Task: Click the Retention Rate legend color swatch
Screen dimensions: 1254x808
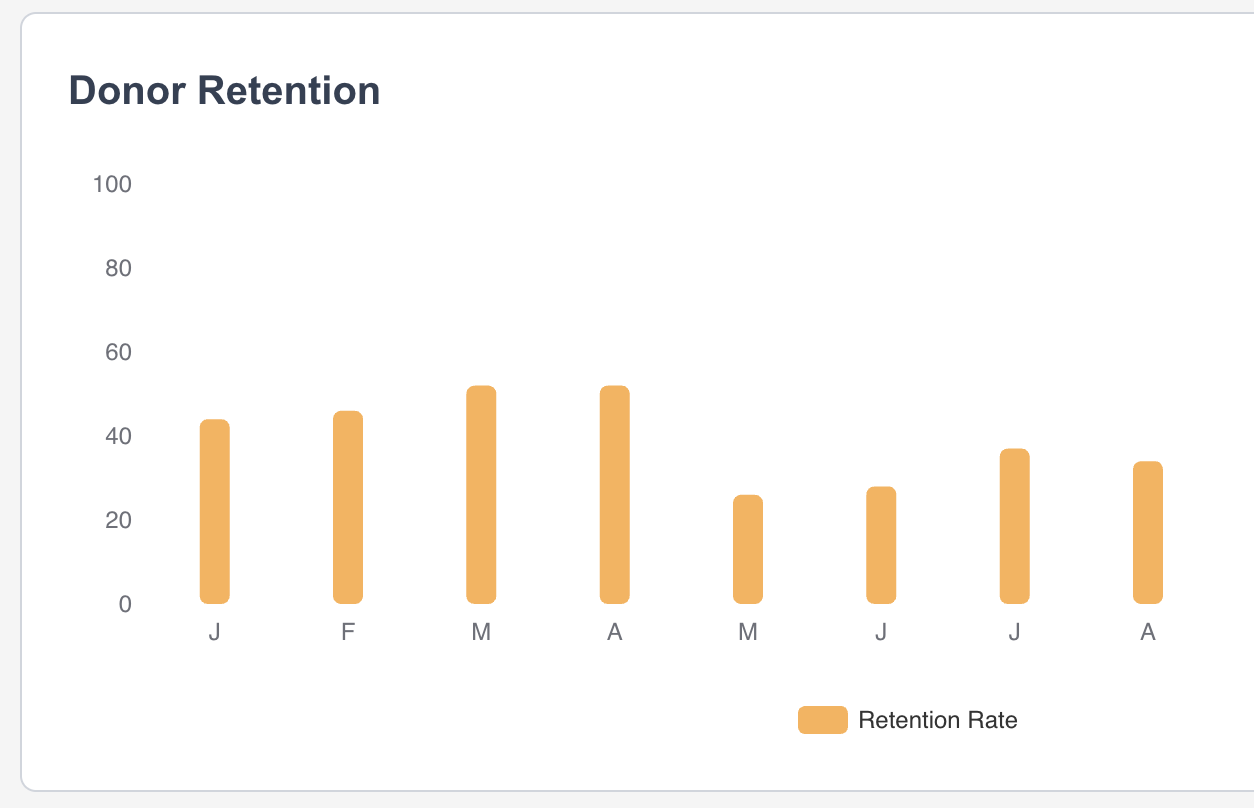Action: coord(822,720)
